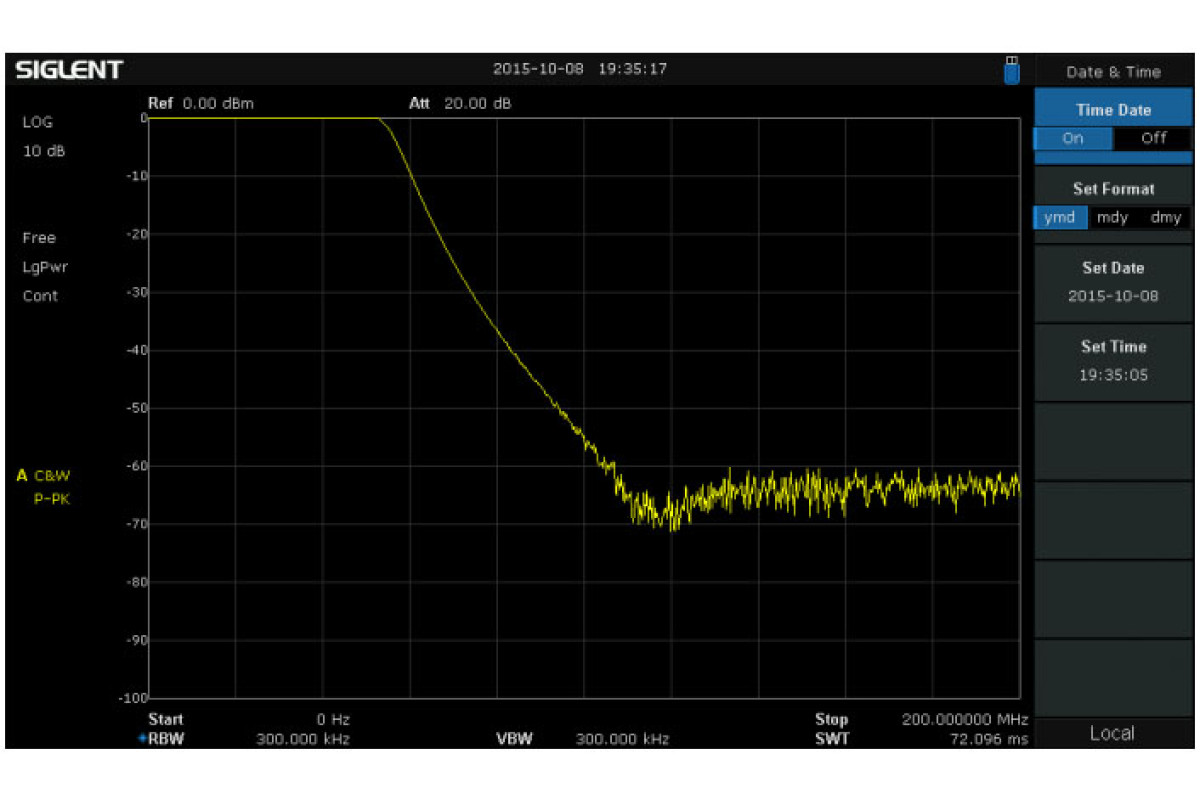Click the Free trigger label
This screenshot has height=800, width=1200.
point(39,238)
